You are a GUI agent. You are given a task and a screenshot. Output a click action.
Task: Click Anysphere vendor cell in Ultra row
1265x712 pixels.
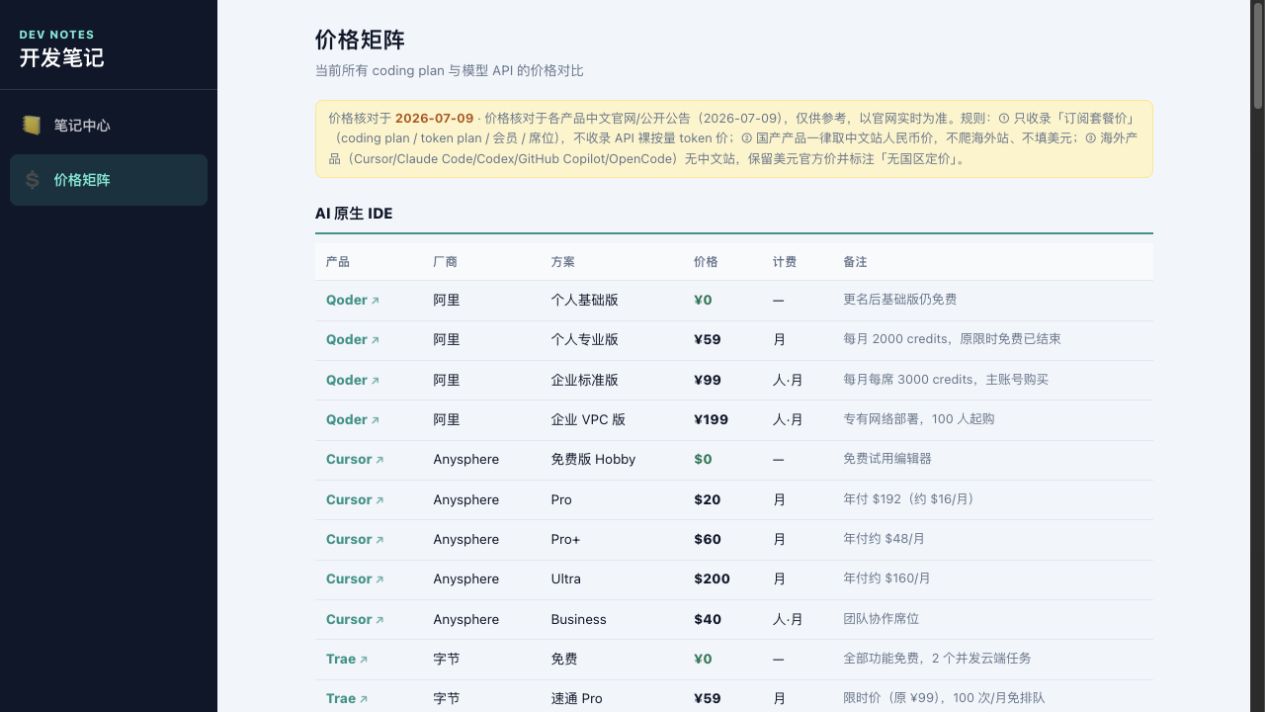(466, 578)
